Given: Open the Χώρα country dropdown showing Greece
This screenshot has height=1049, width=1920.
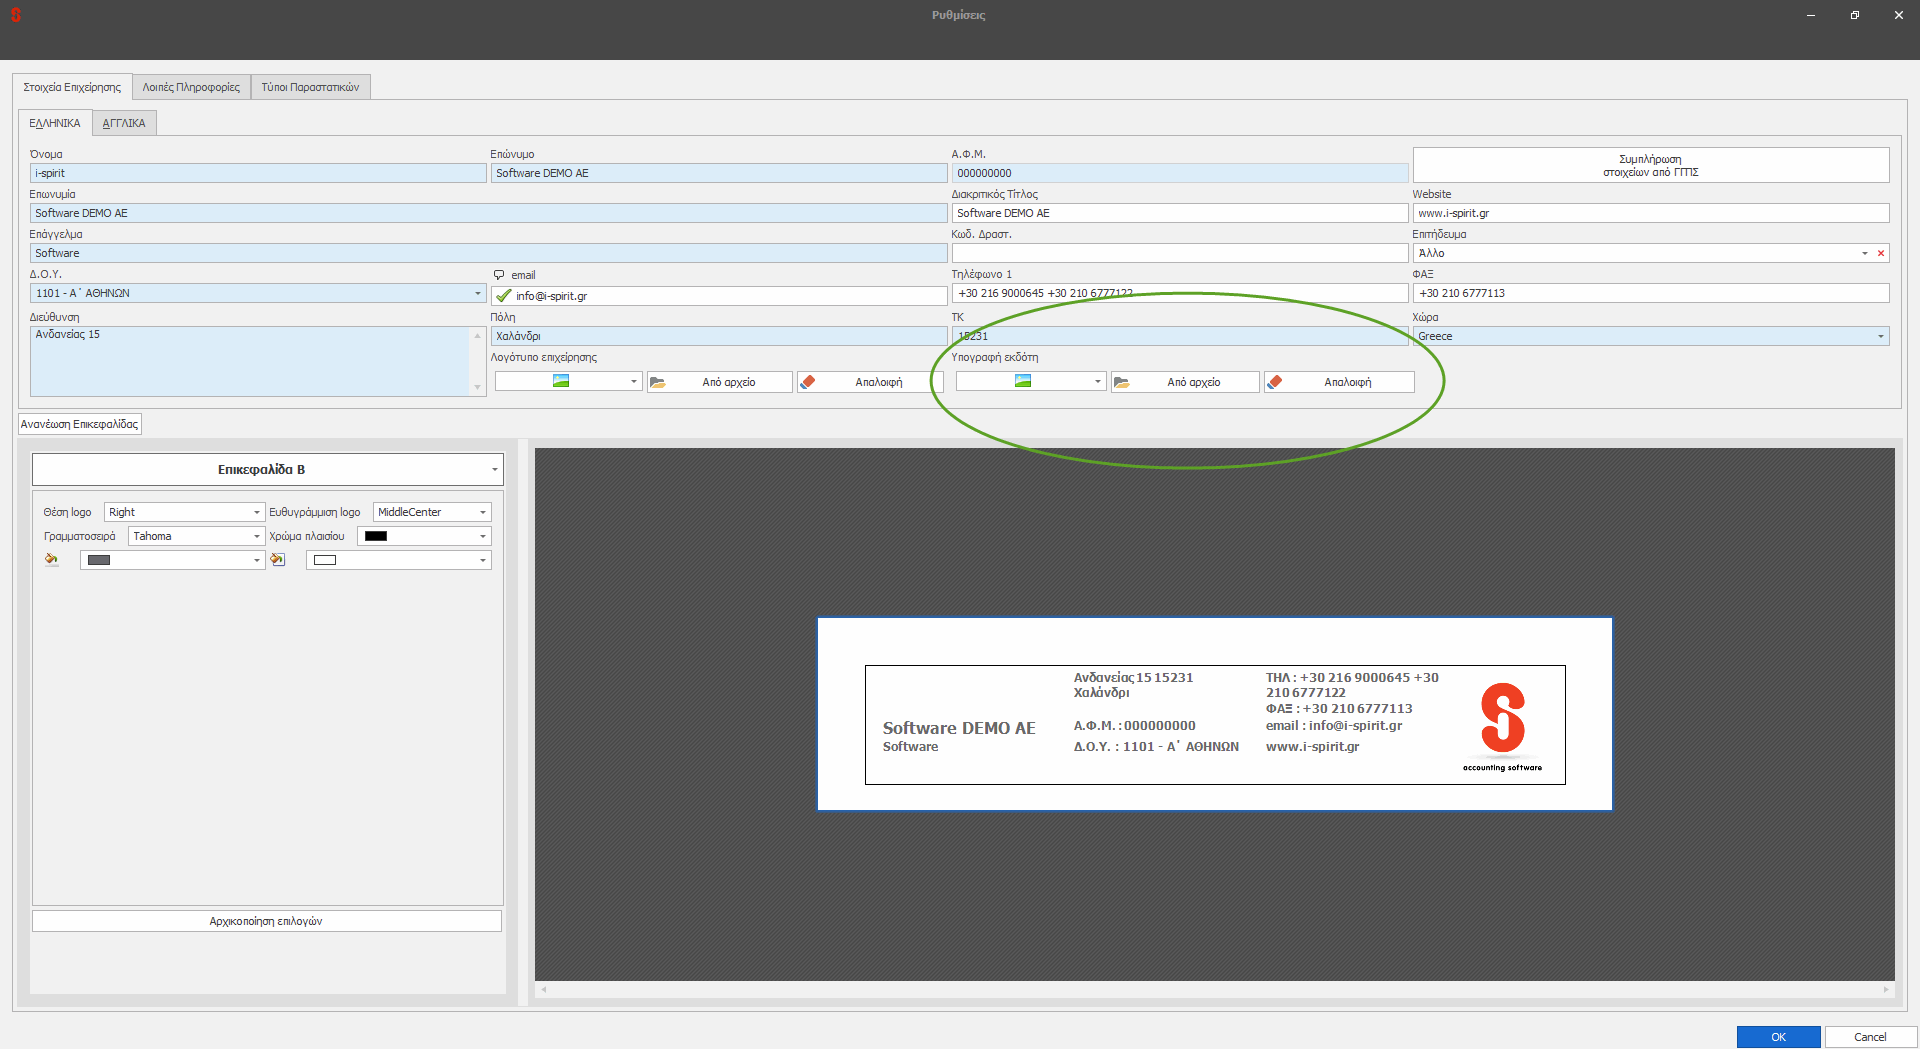Looking at the screenshot, I should (1880, 336).
